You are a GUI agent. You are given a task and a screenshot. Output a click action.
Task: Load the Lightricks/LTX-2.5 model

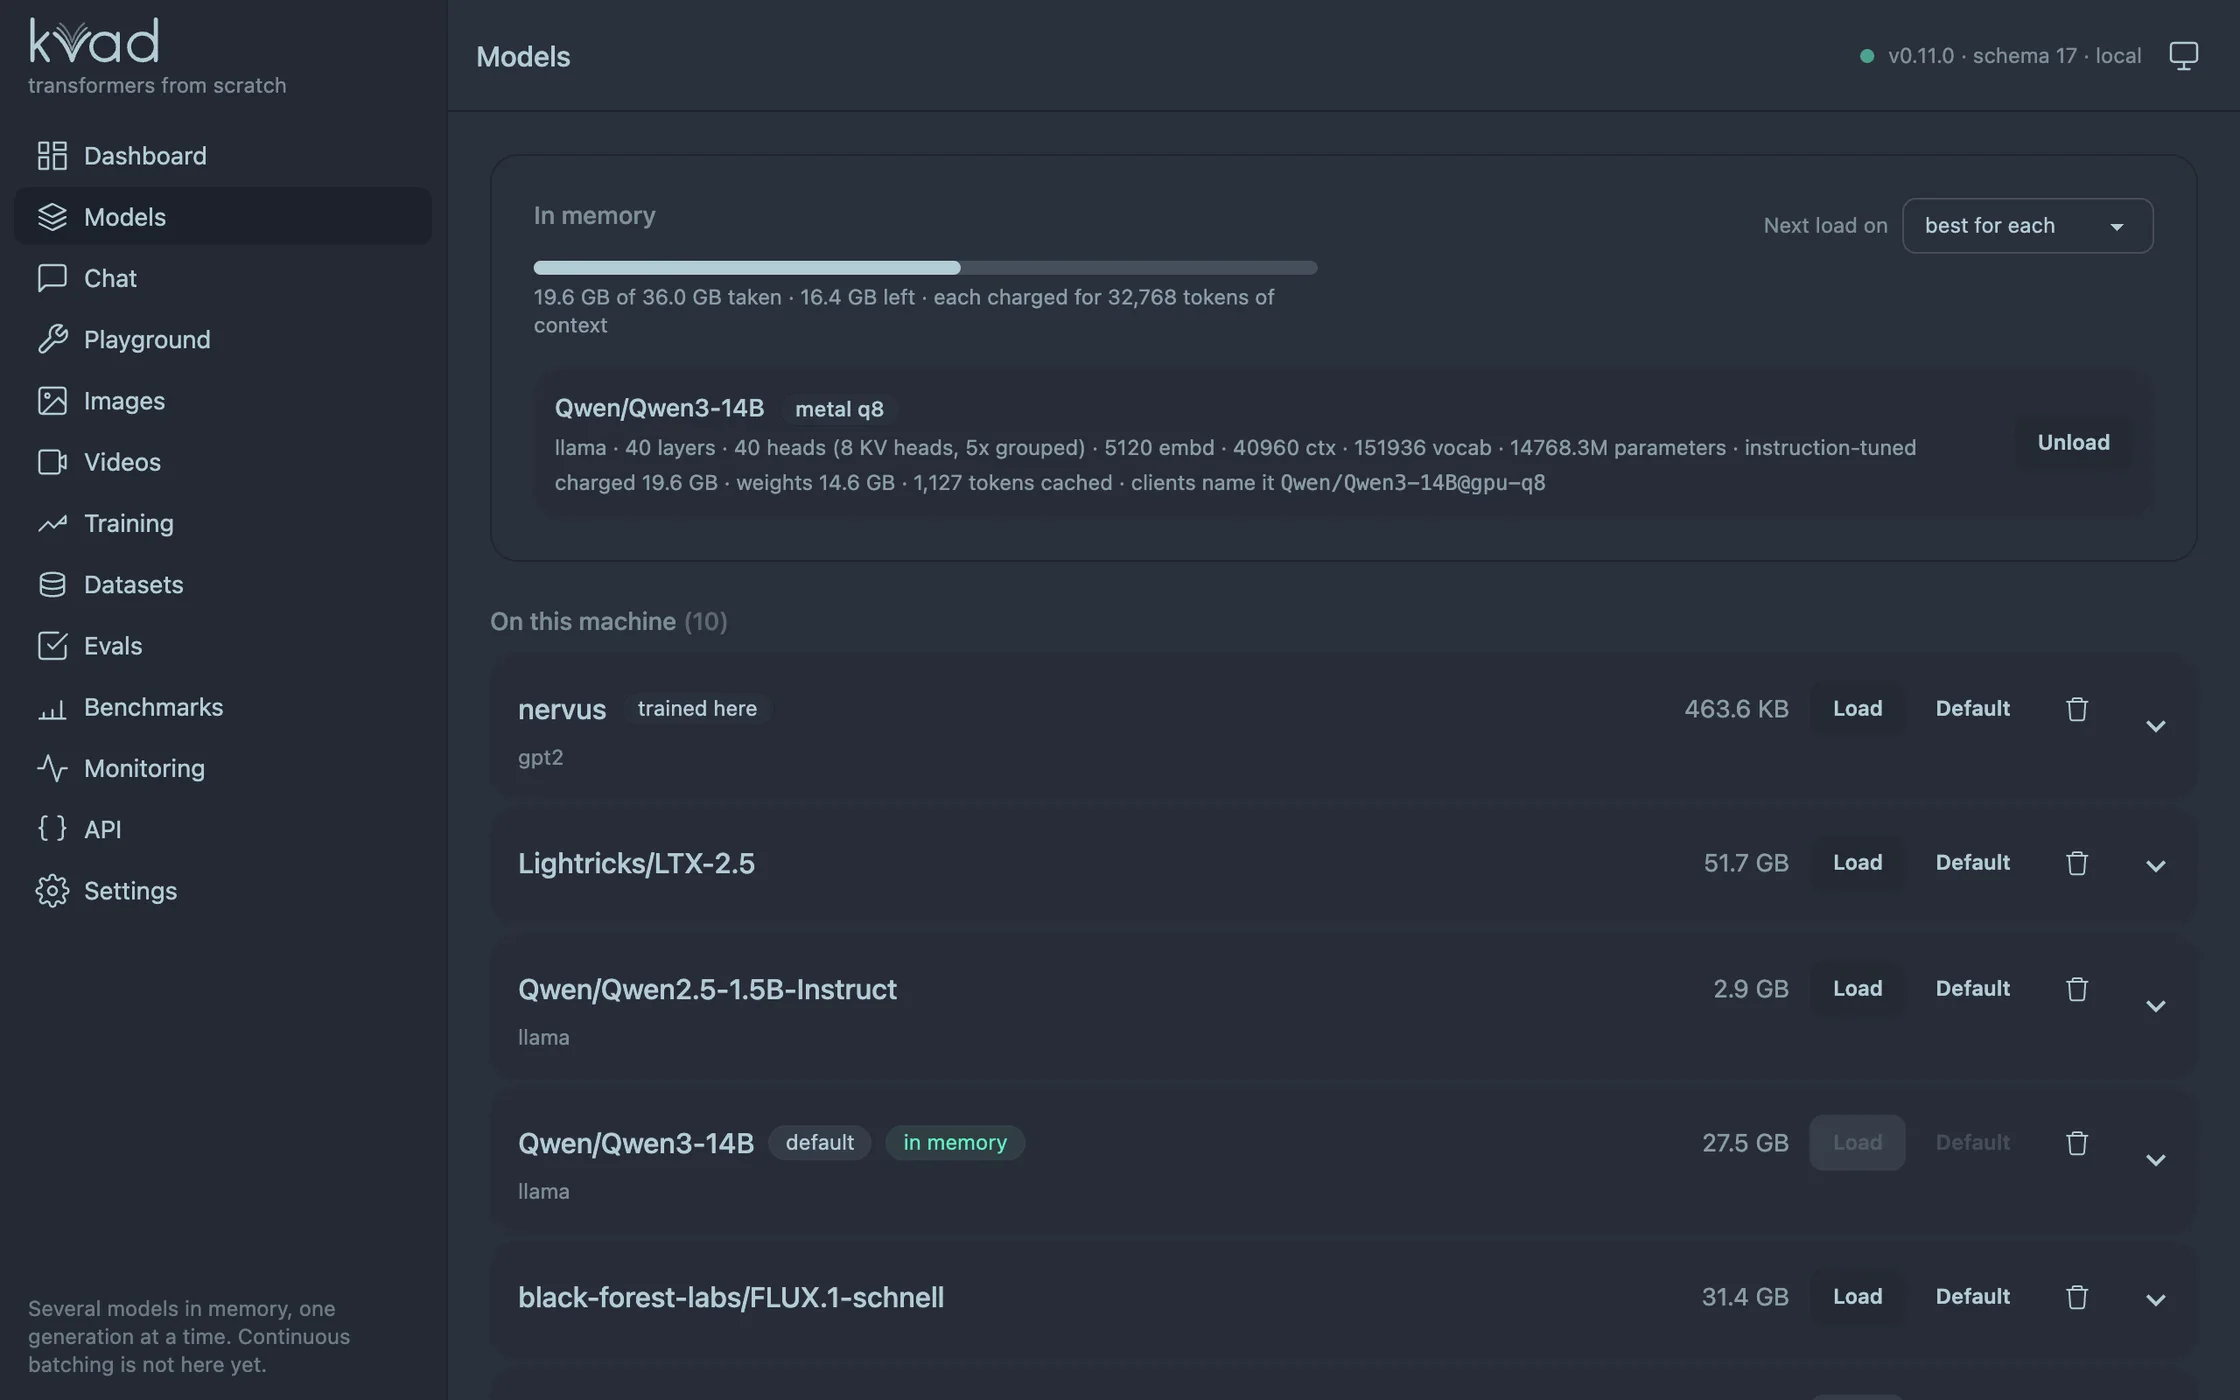[1857, 863]
